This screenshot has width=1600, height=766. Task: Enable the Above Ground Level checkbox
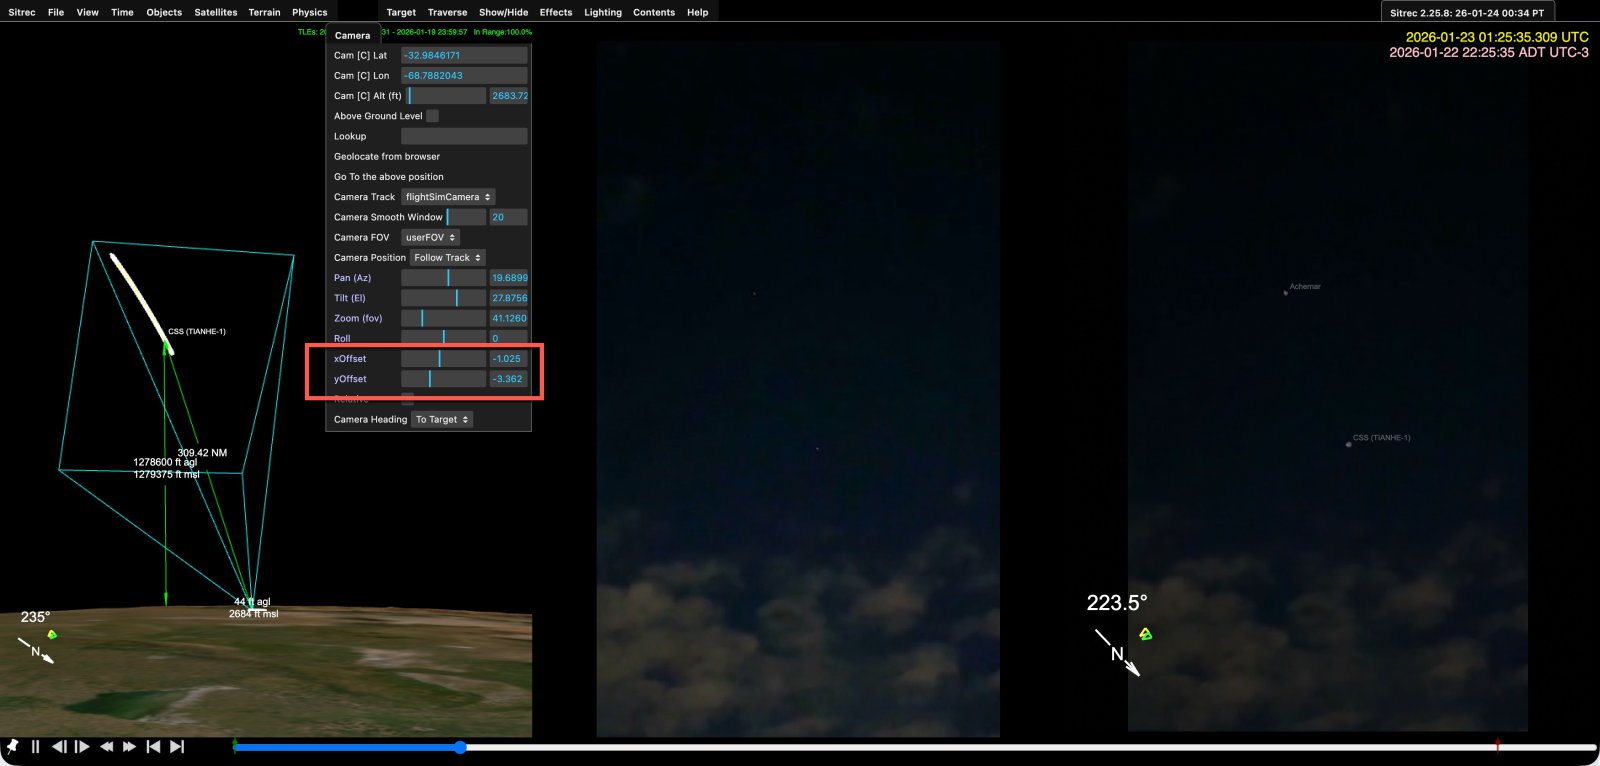pyautogui.click(x=432, y=116)
